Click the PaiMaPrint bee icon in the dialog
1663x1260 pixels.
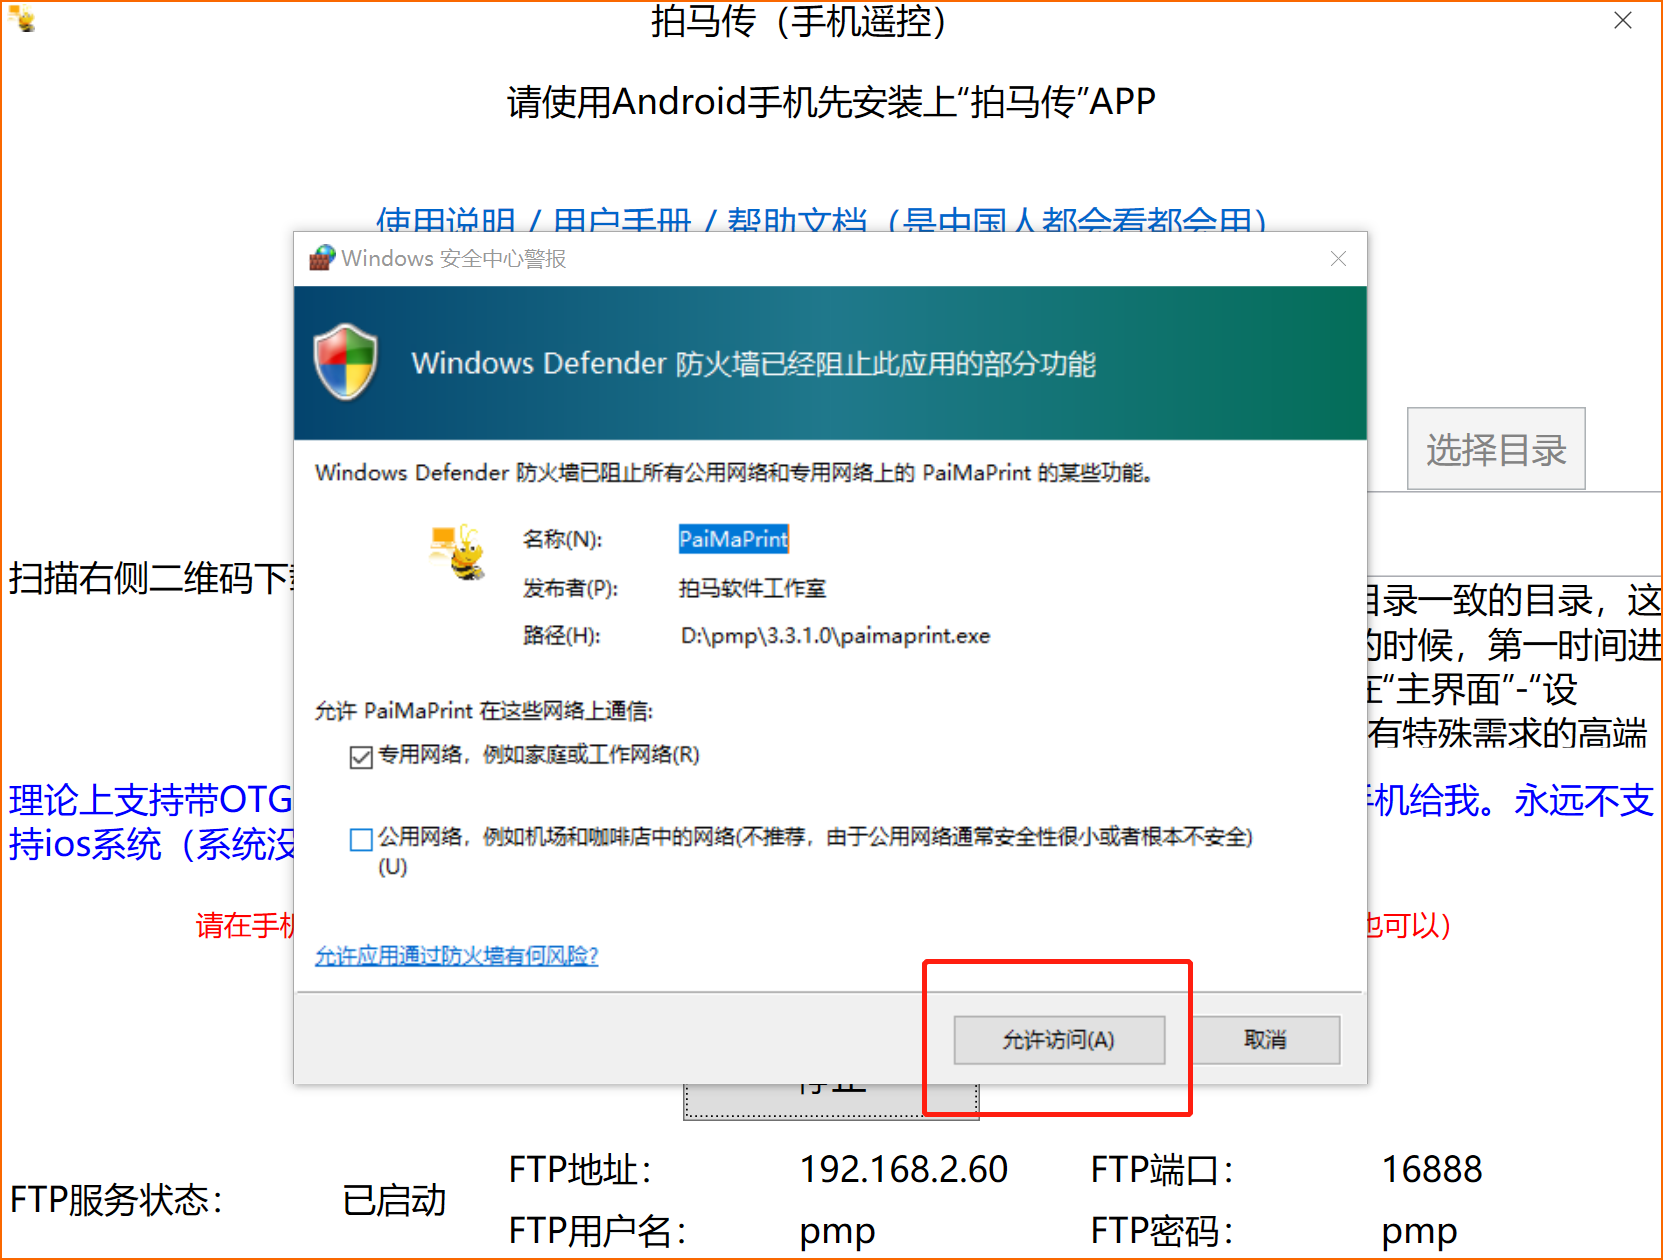point(458,553)
